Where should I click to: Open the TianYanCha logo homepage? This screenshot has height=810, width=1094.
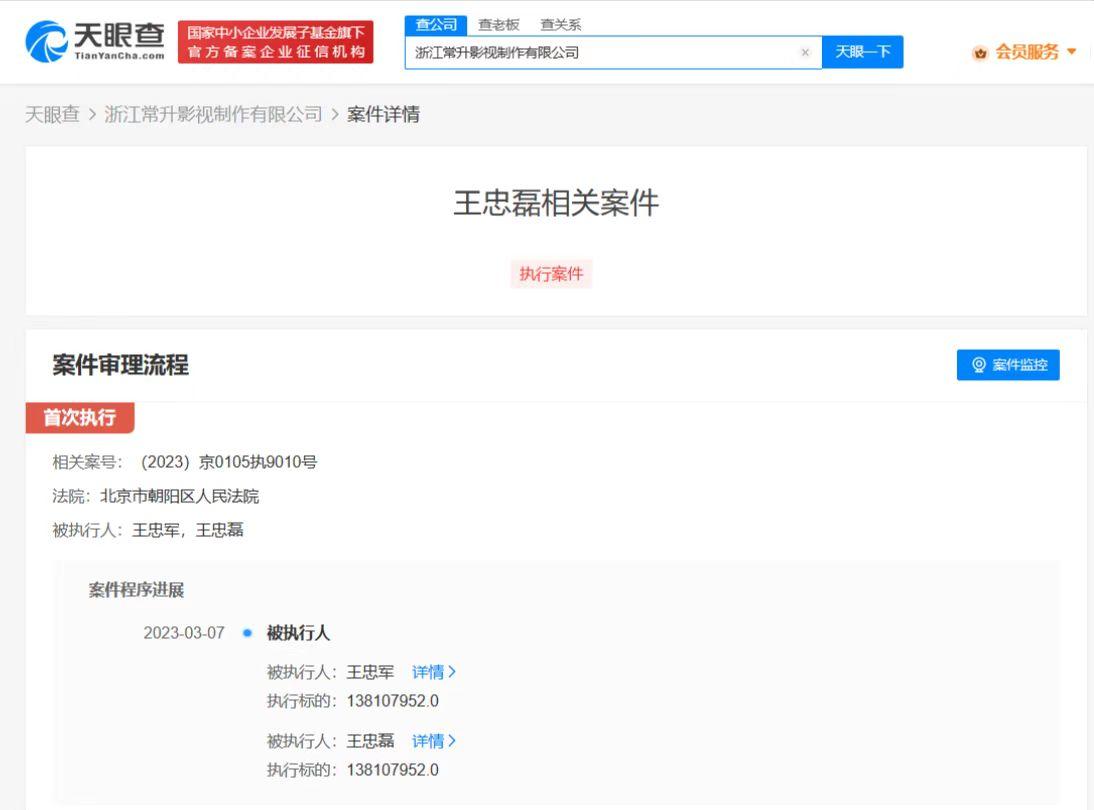click(95, 41)
